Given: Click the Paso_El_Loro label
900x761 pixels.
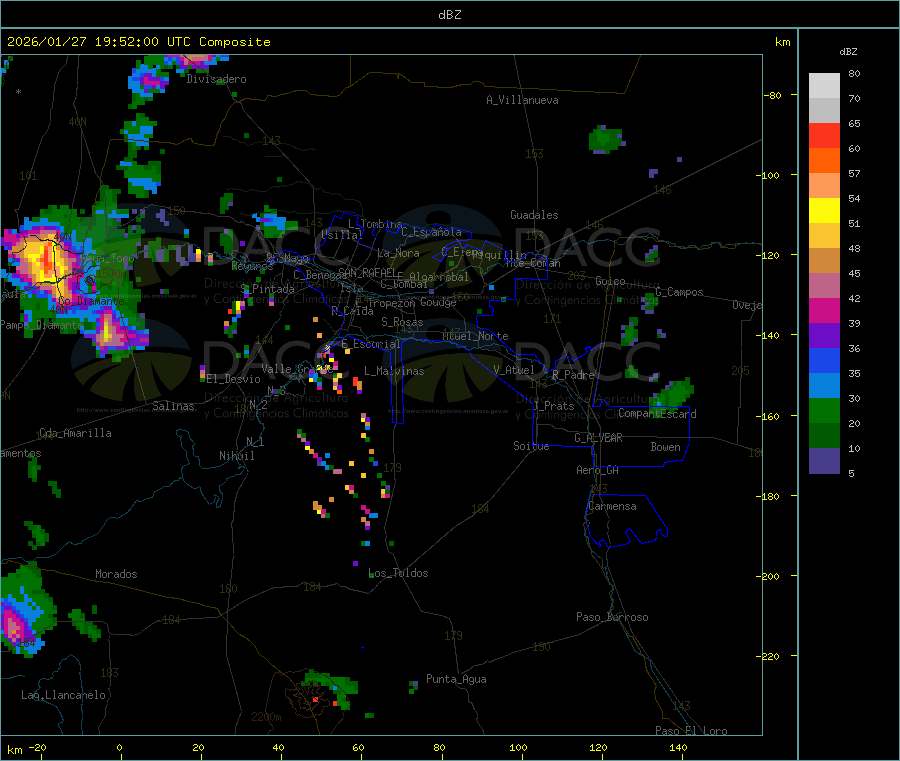Looking at the screenshot, I should click(691, 731).
